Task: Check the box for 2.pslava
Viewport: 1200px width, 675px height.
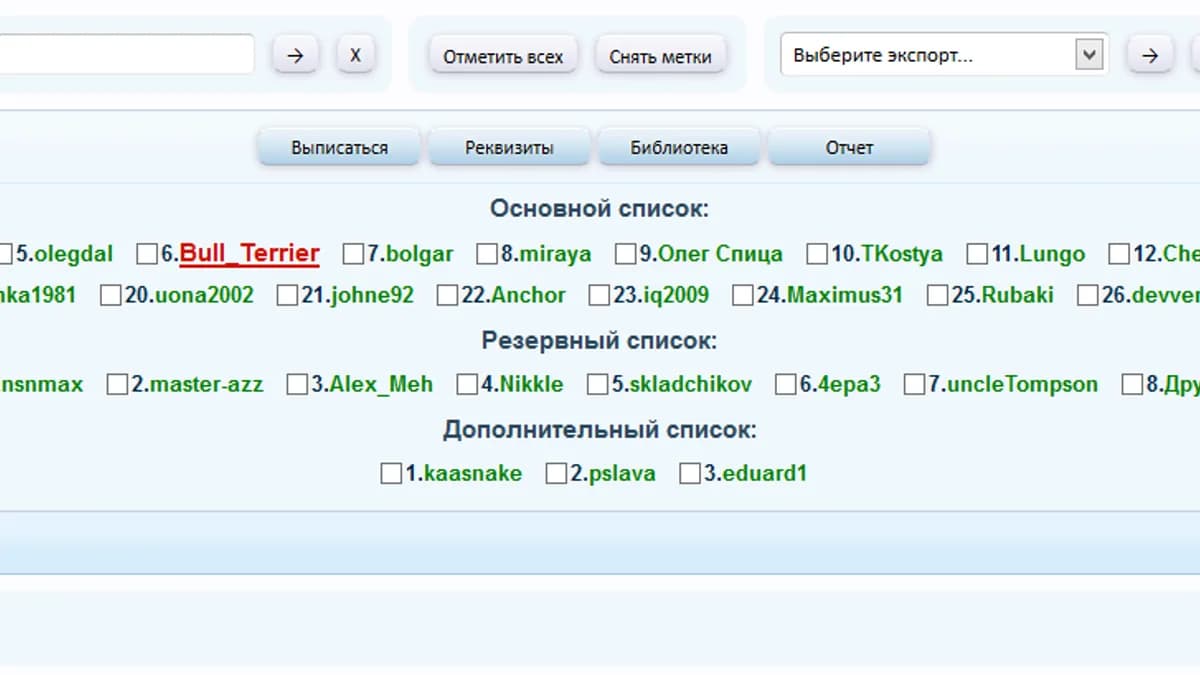Action: (x=557, y=474)
